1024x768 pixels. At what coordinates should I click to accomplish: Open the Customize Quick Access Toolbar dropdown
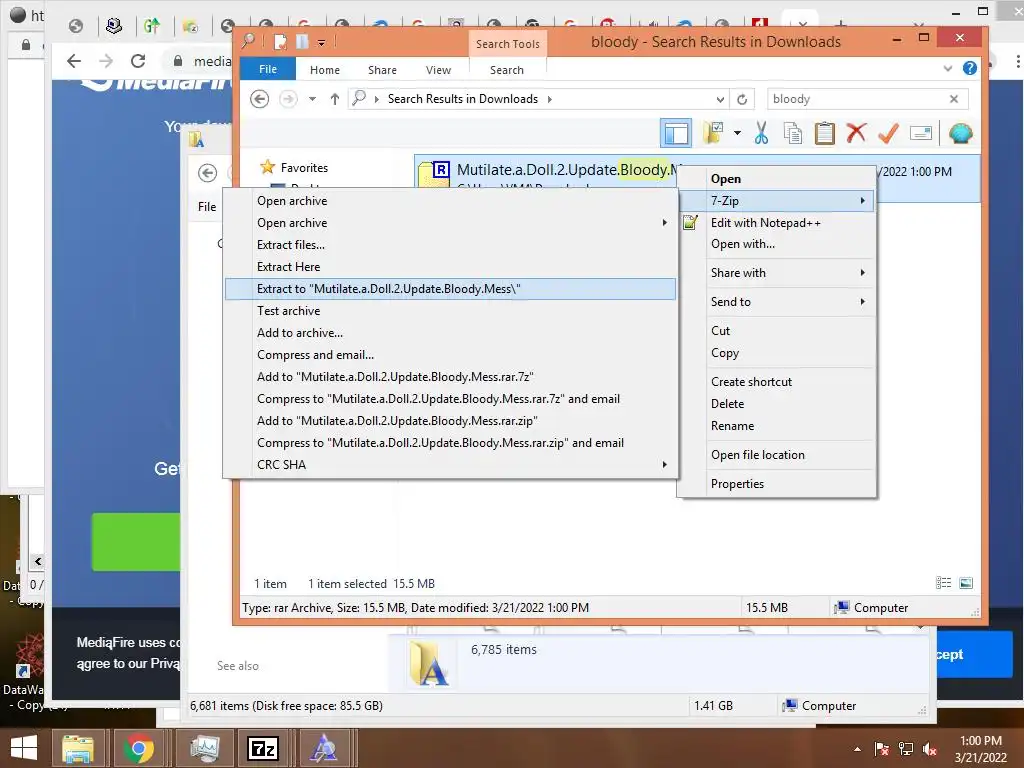tap(321, 43)
